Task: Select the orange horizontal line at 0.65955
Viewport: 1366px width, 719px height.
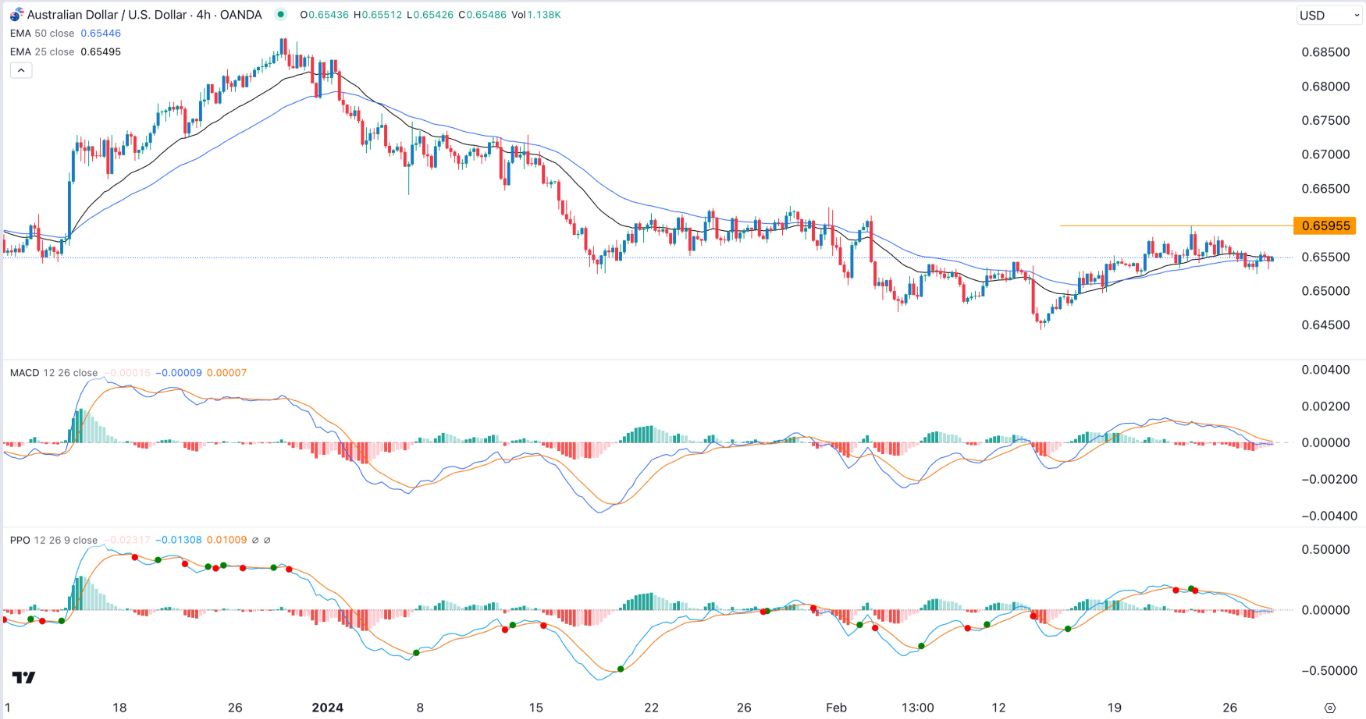Action: click(1176, 225)
